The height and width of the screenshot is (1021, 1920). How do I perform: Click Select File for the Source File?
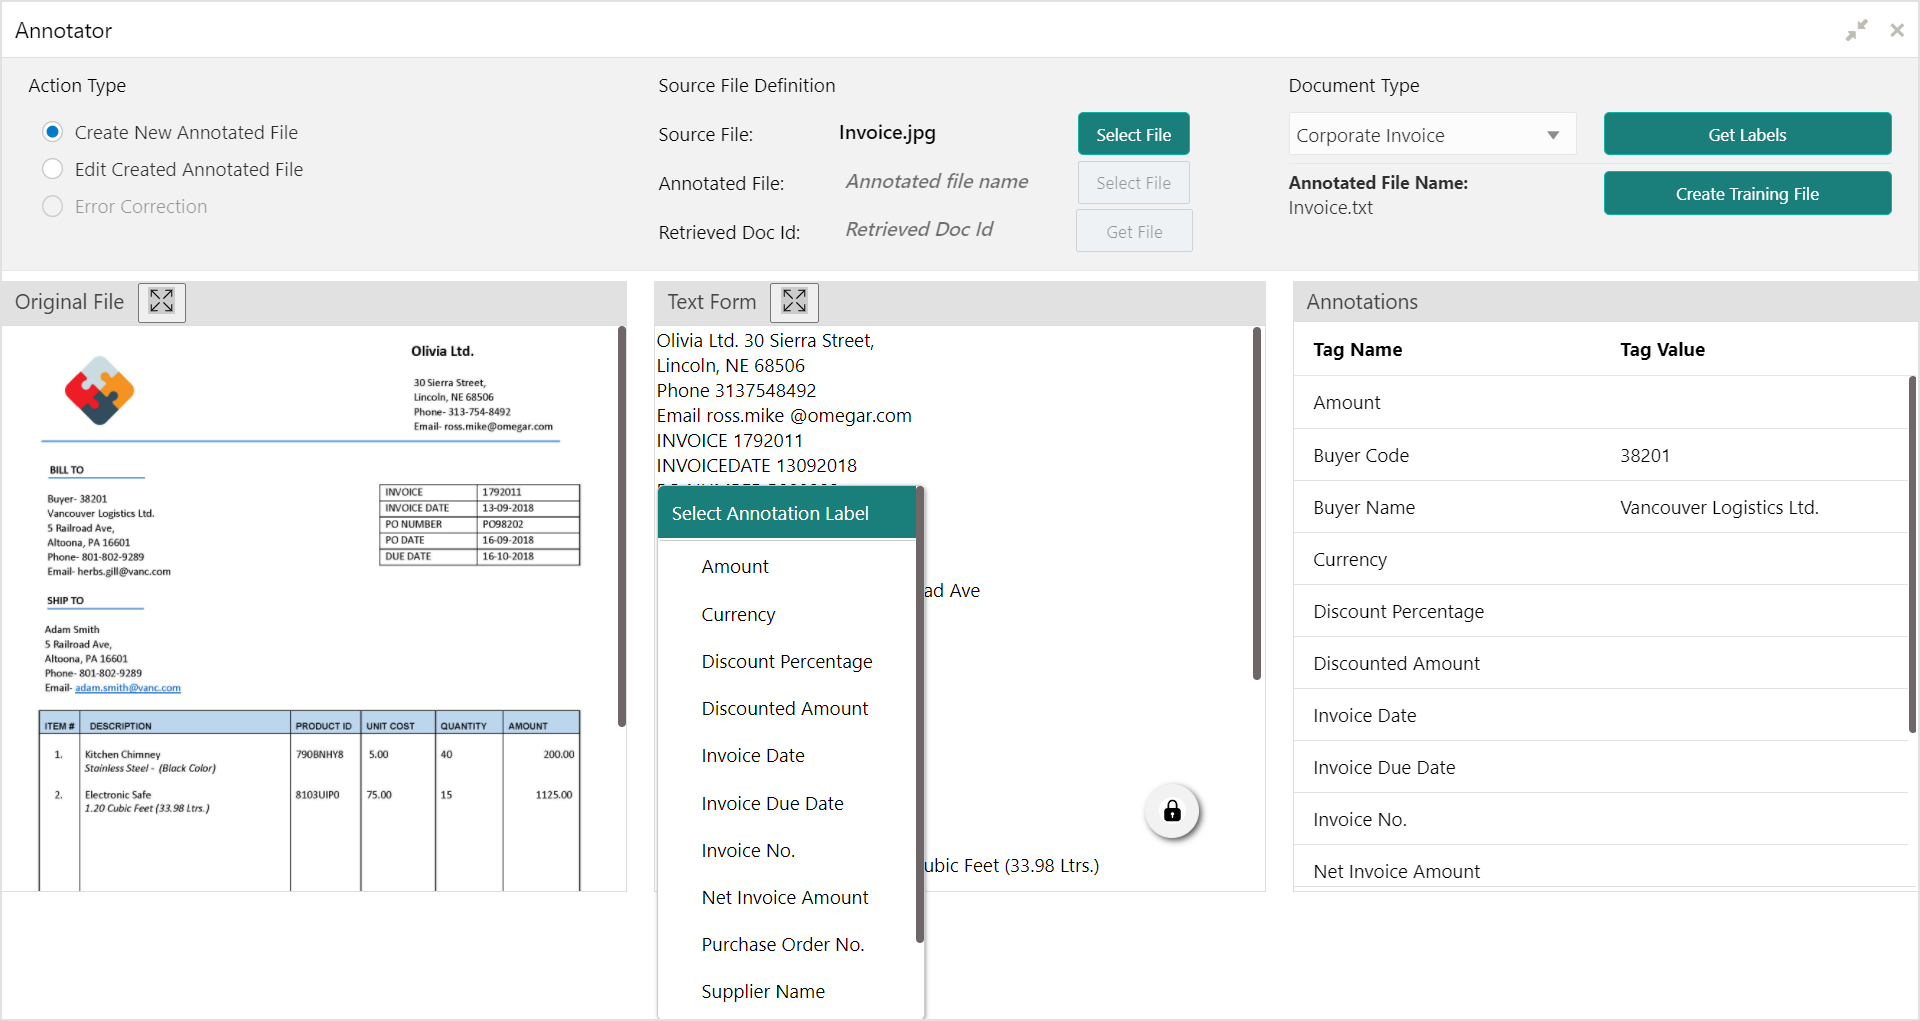click(1133, 134)
